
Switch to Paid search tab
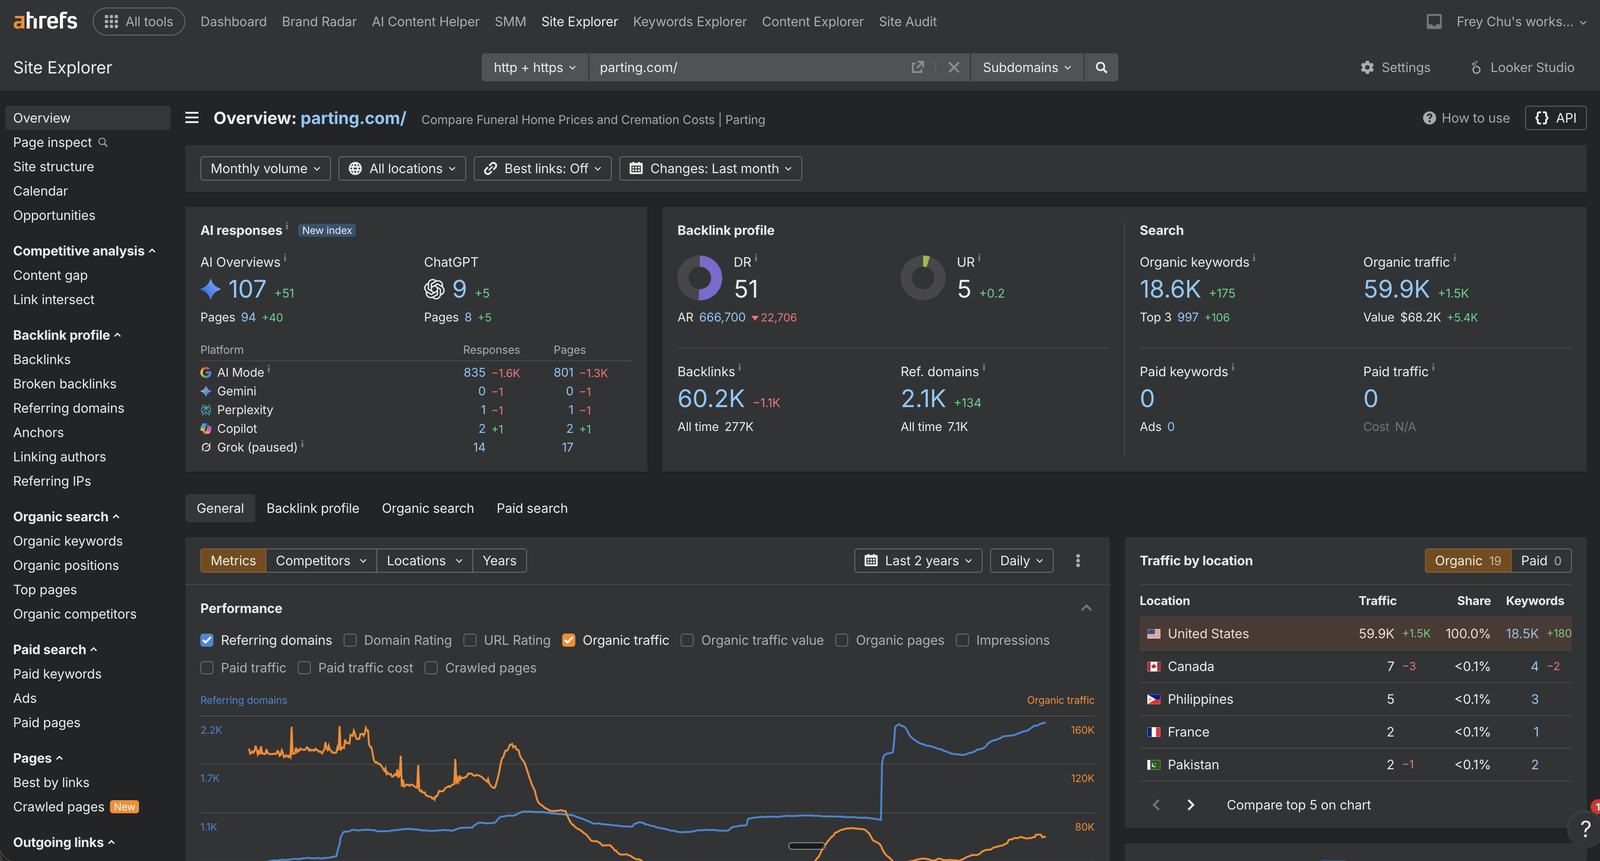tap(532, 508)
